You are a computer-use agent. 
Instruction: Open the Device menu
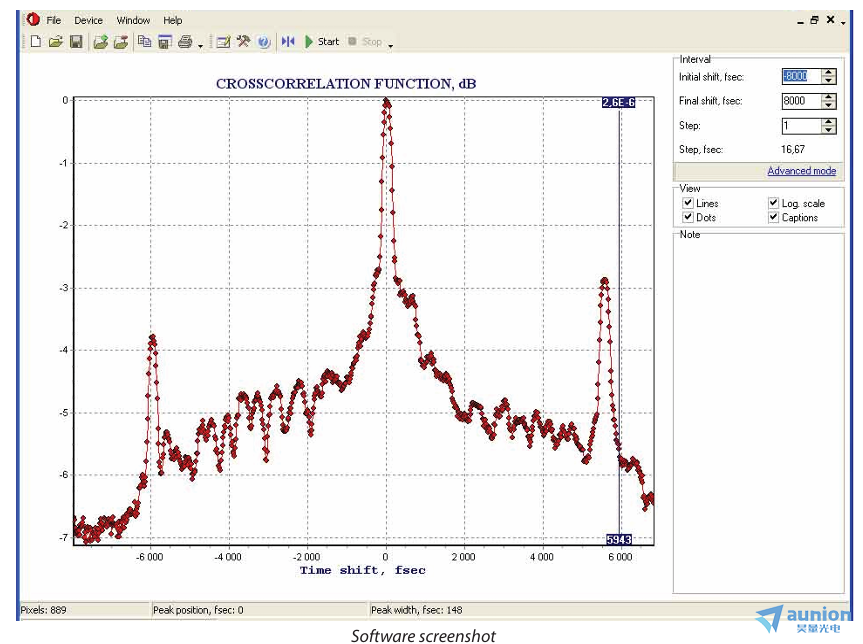[x=88, y=20]
